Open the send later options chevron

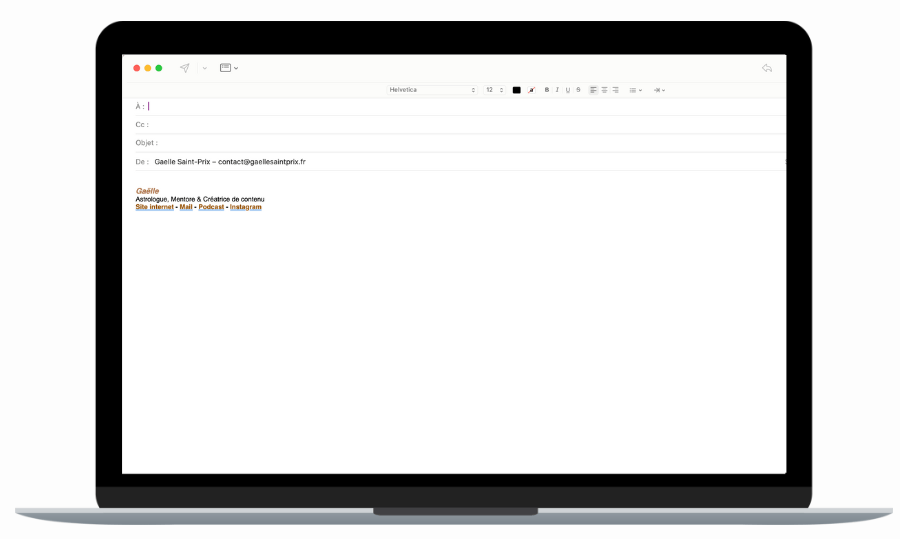(204, 68)
